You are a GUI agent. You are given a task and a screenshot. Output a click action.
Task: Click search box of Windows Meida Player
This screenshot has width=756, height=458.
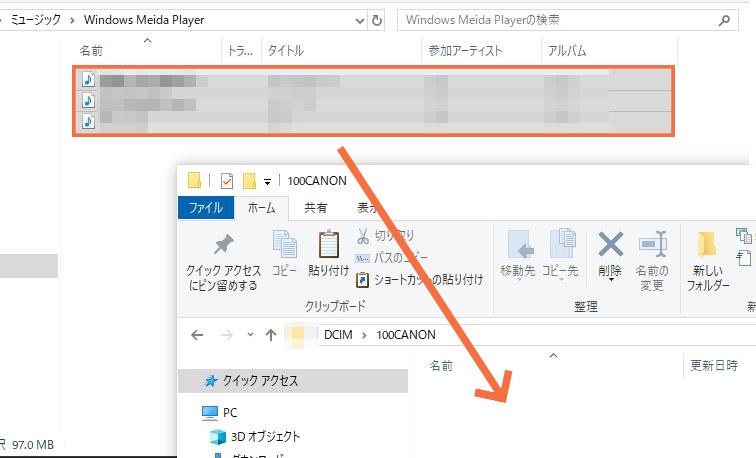[x=567, y=20]
